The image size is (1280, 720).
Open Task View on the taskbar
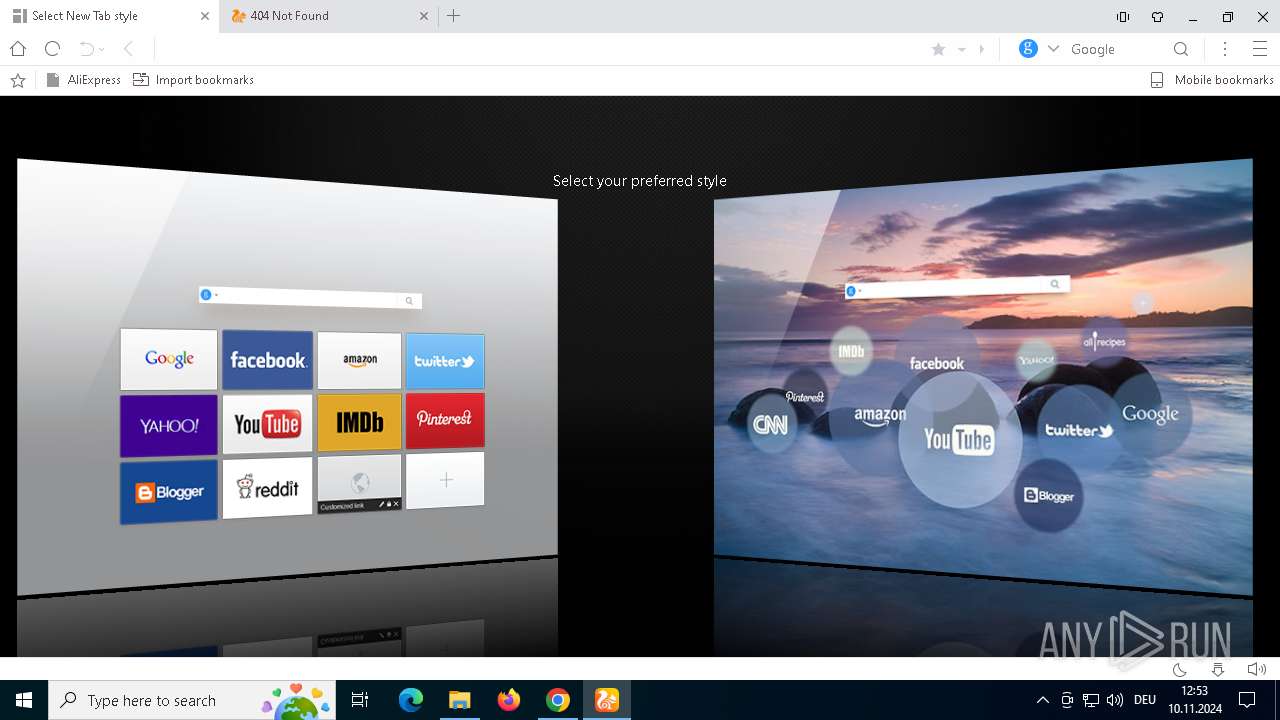click(360, 700)
